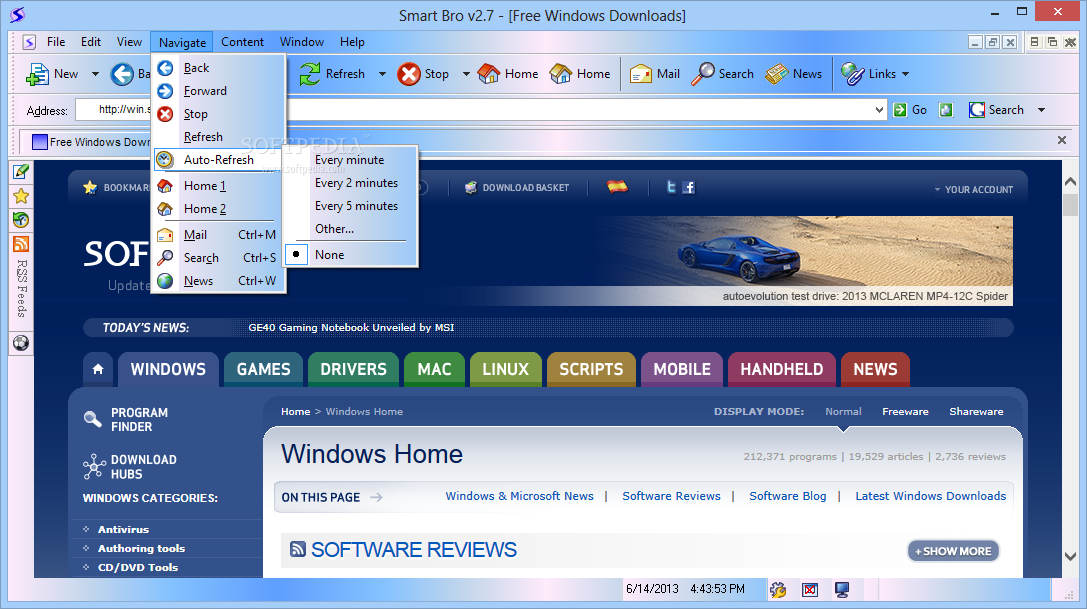Screen dimensions: 1087x609
Task: Click the Search icon beside address bar
Action: pyautogui.click(x=977, y=110)
